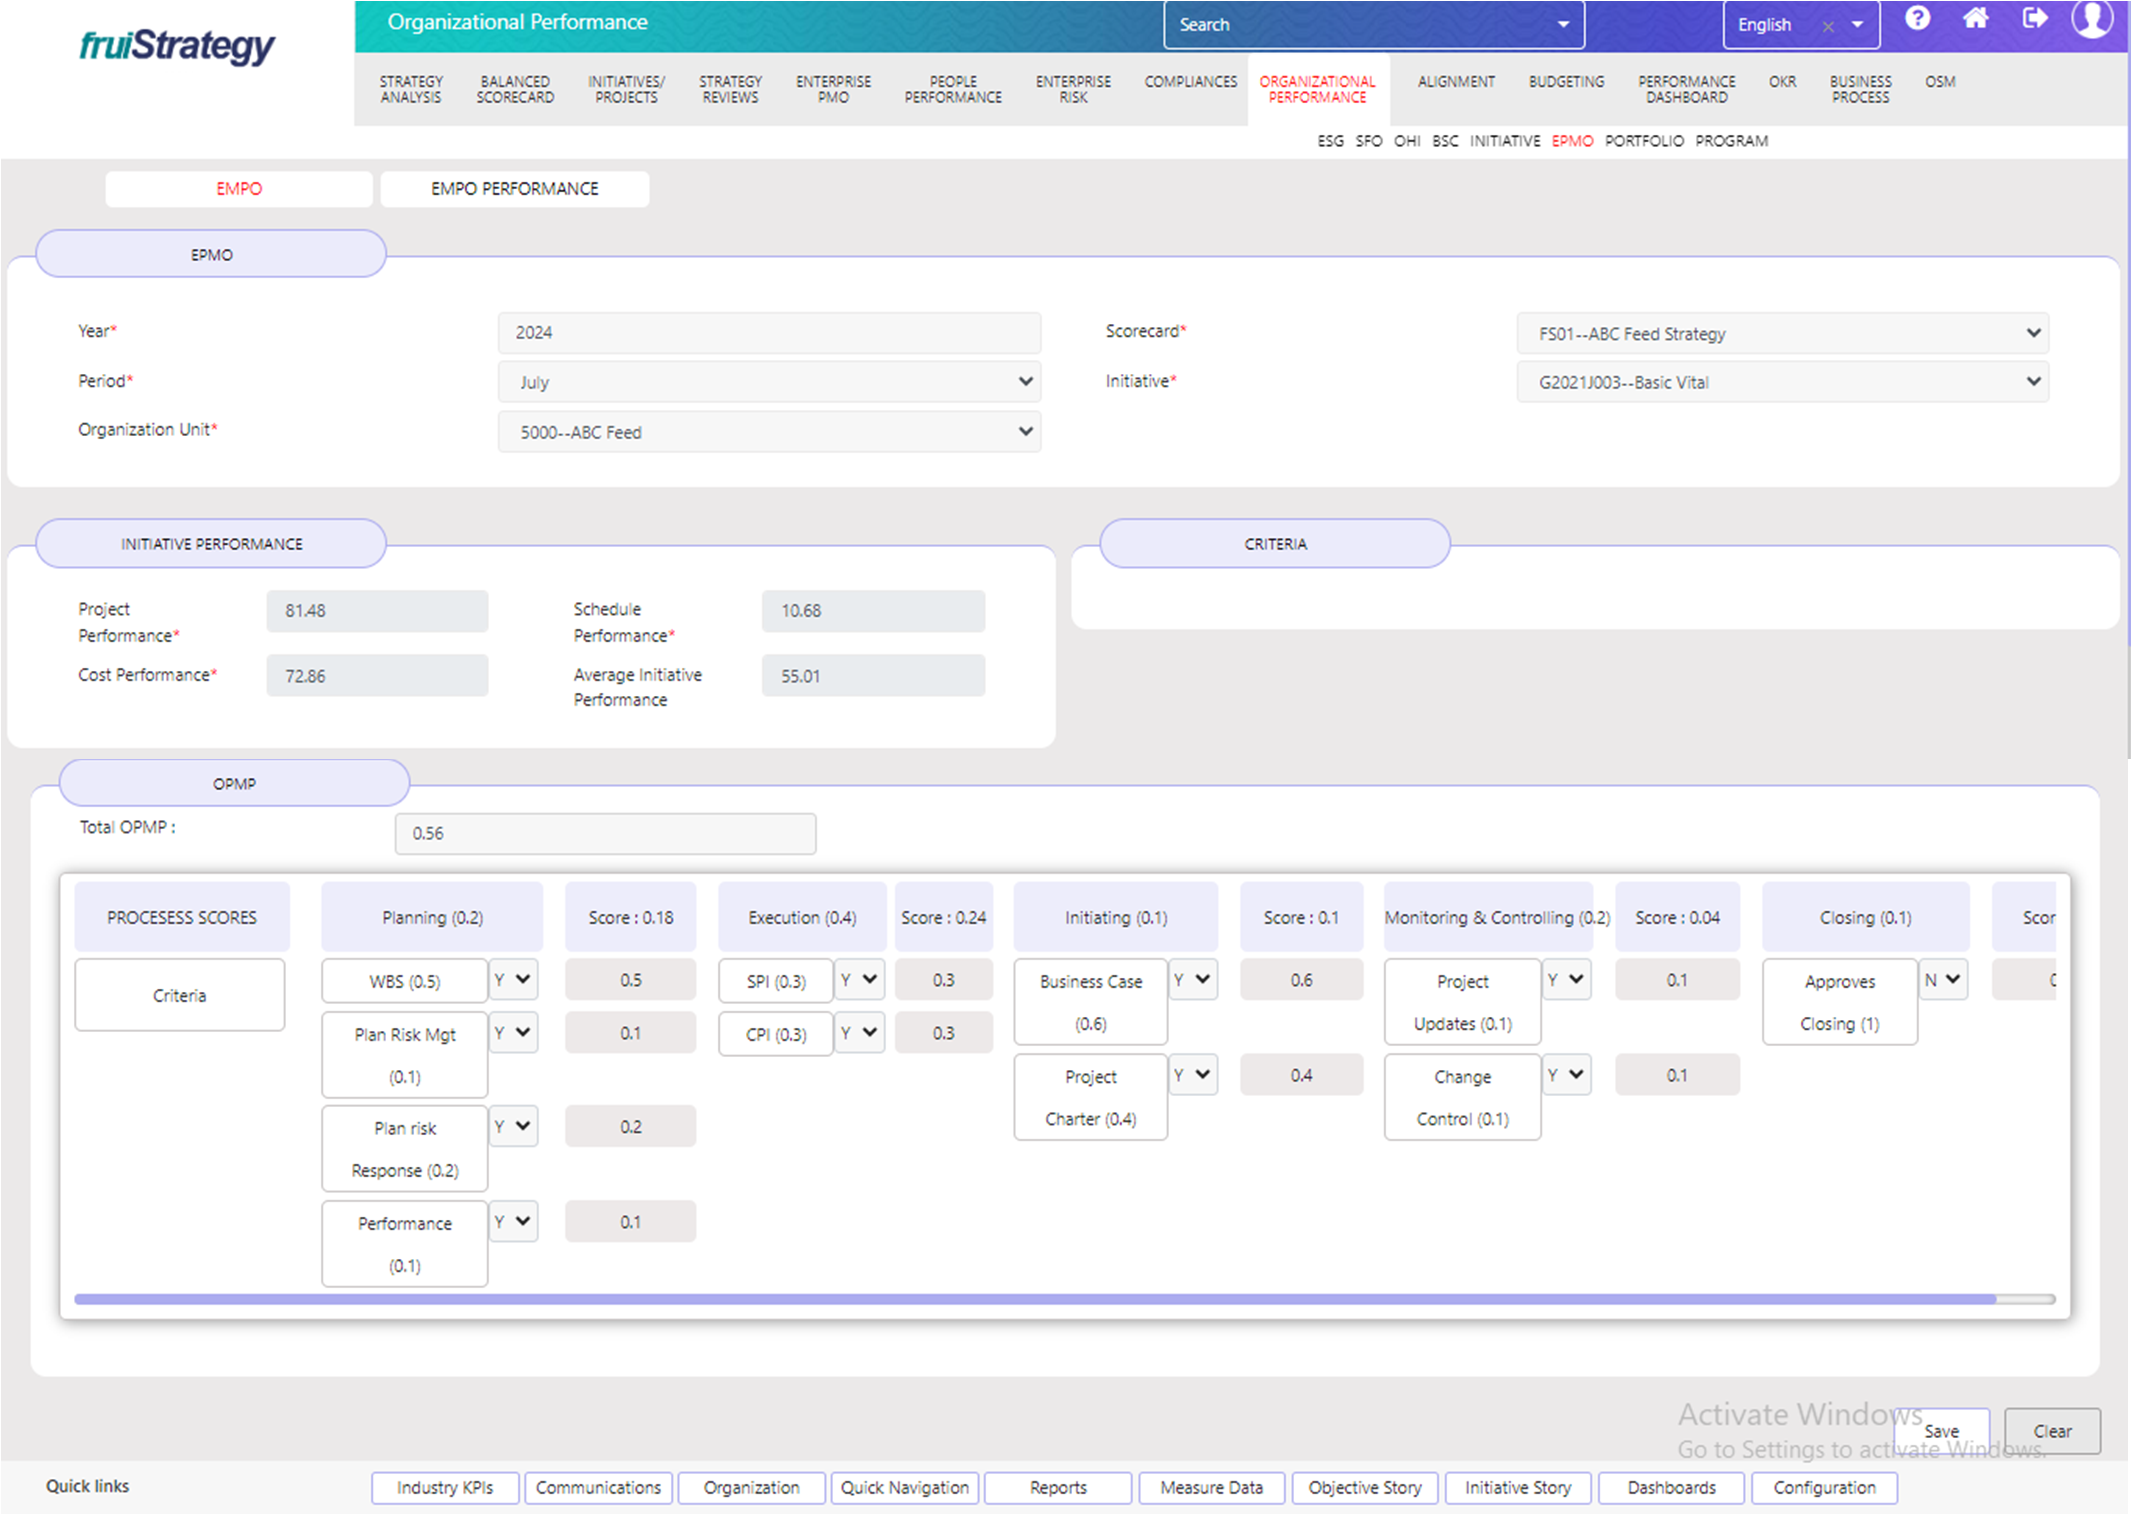
Task: Open the Period dropdown showing July
Action: [x=768, y=382]
